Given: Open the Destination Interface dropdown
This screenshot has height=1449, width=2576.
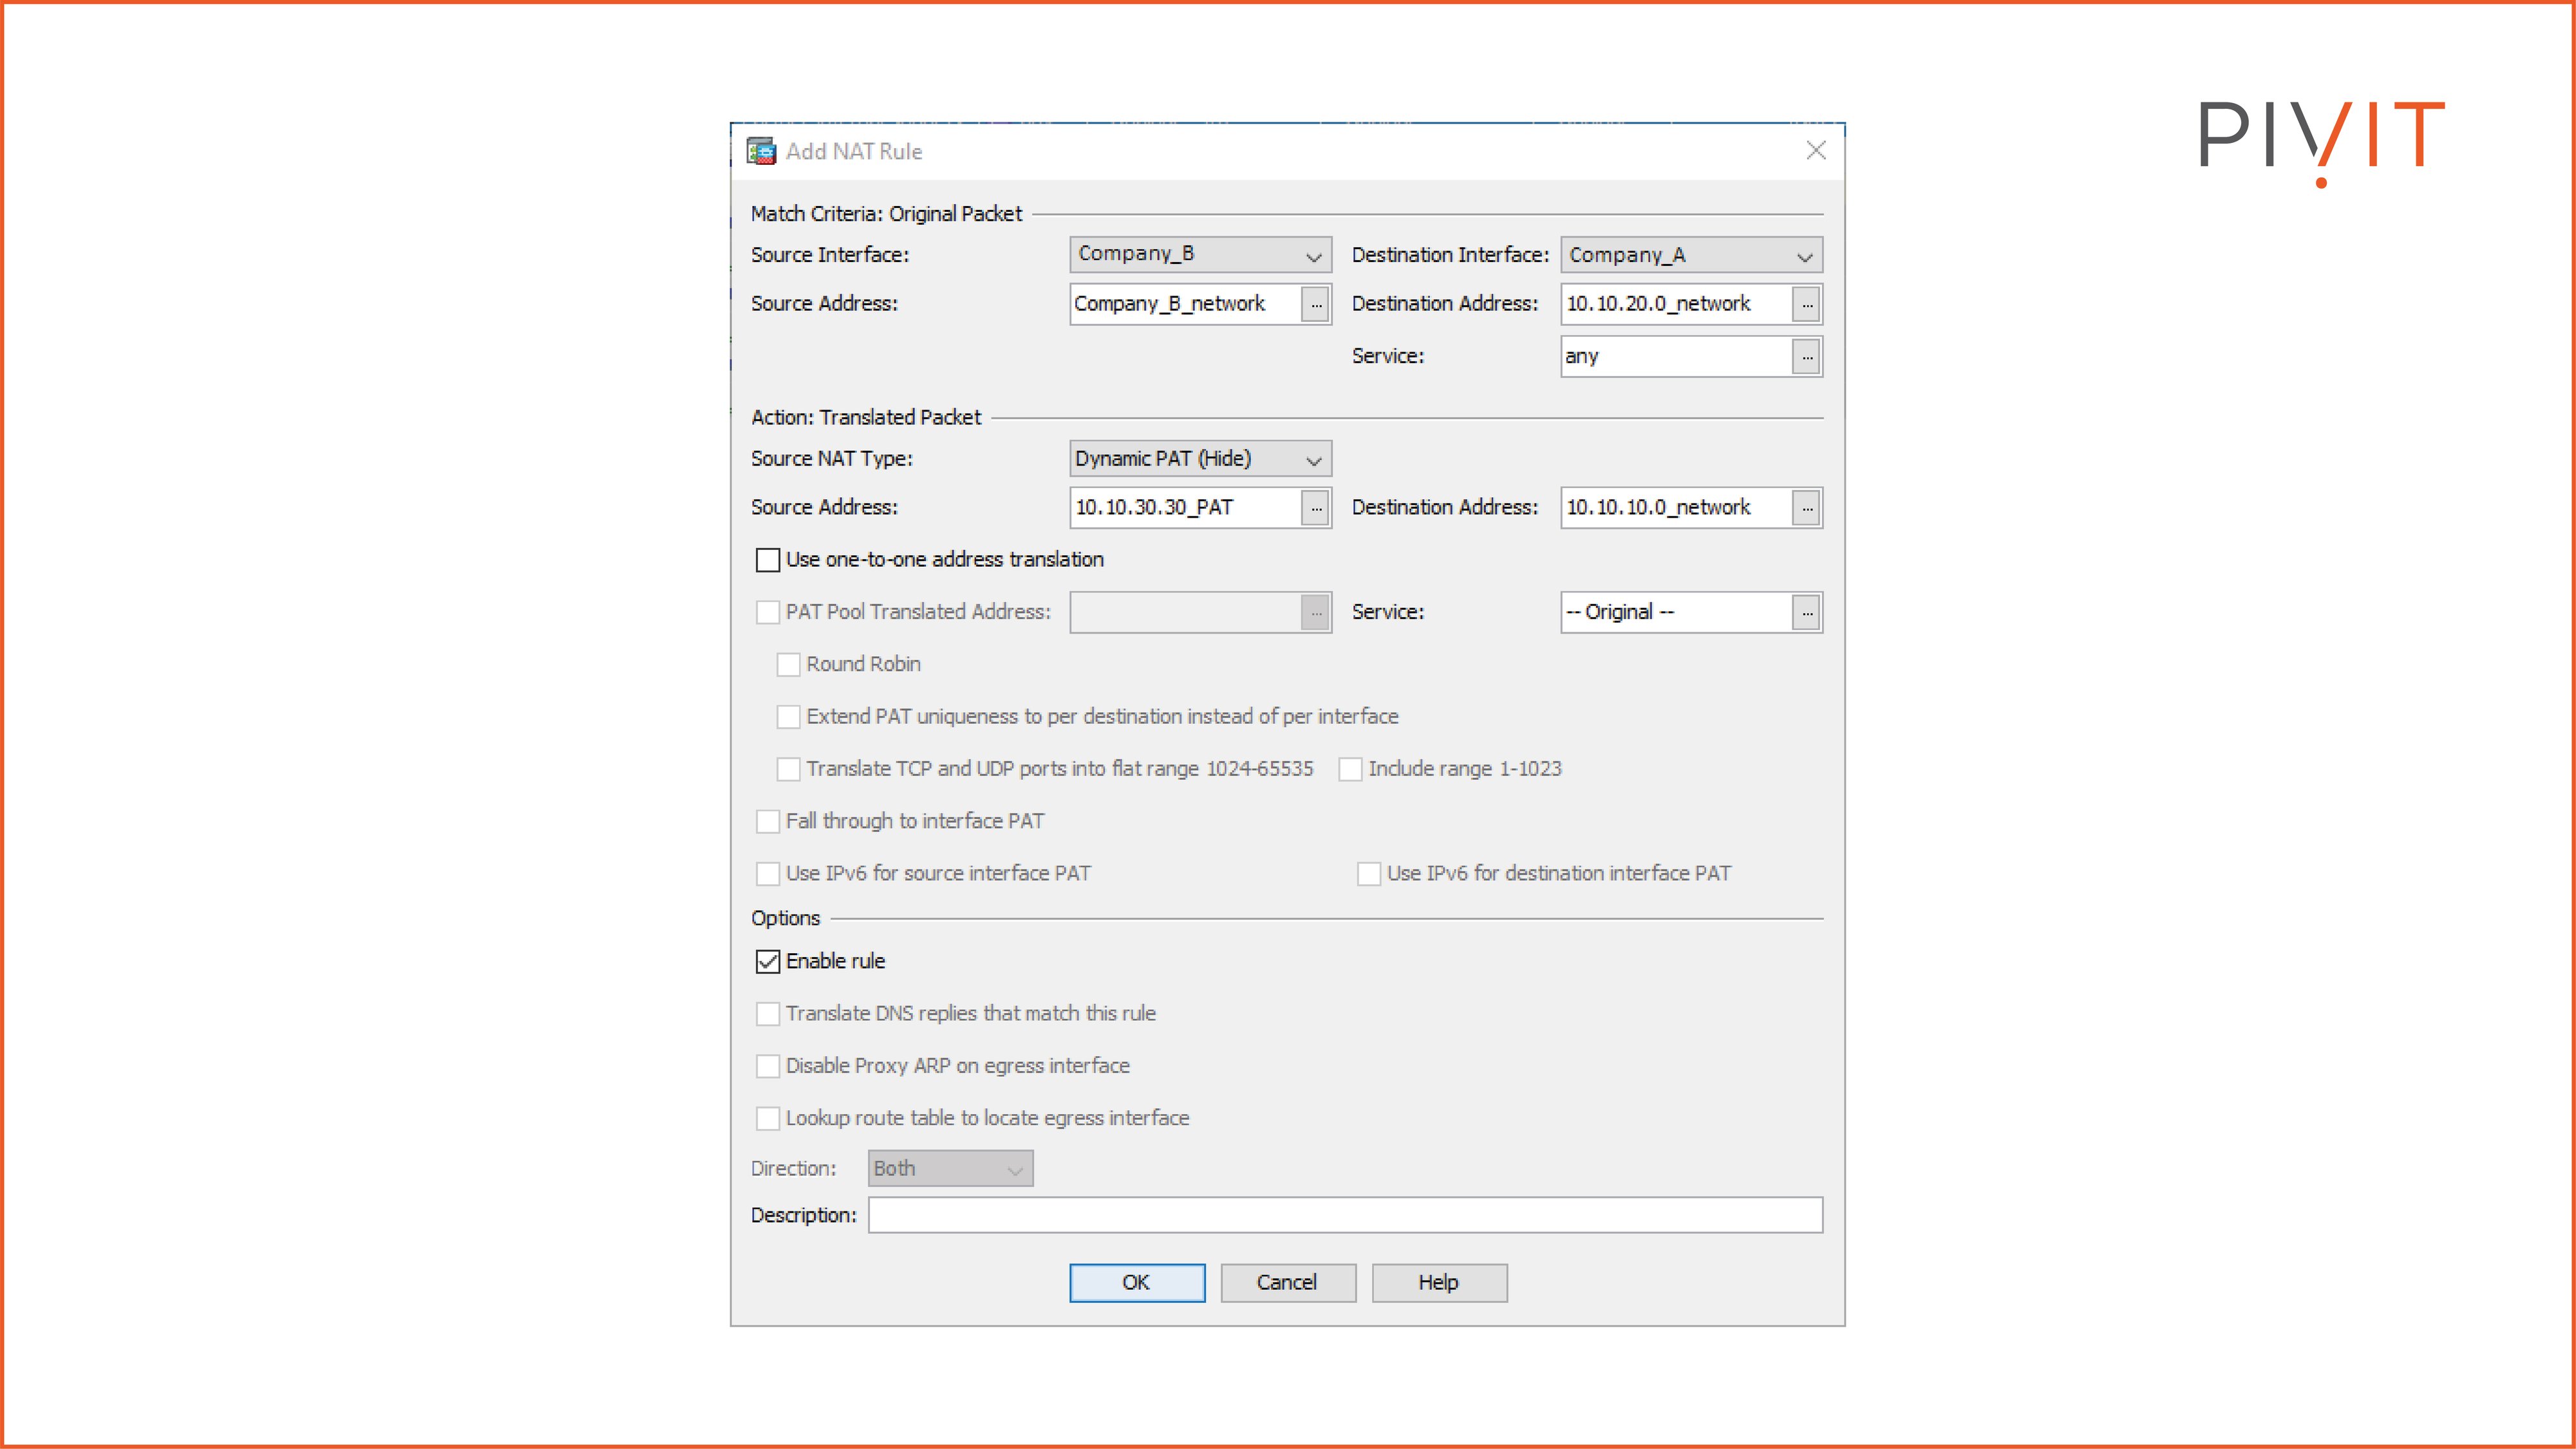Looking at the screenshot, I should pos(1806,255).
